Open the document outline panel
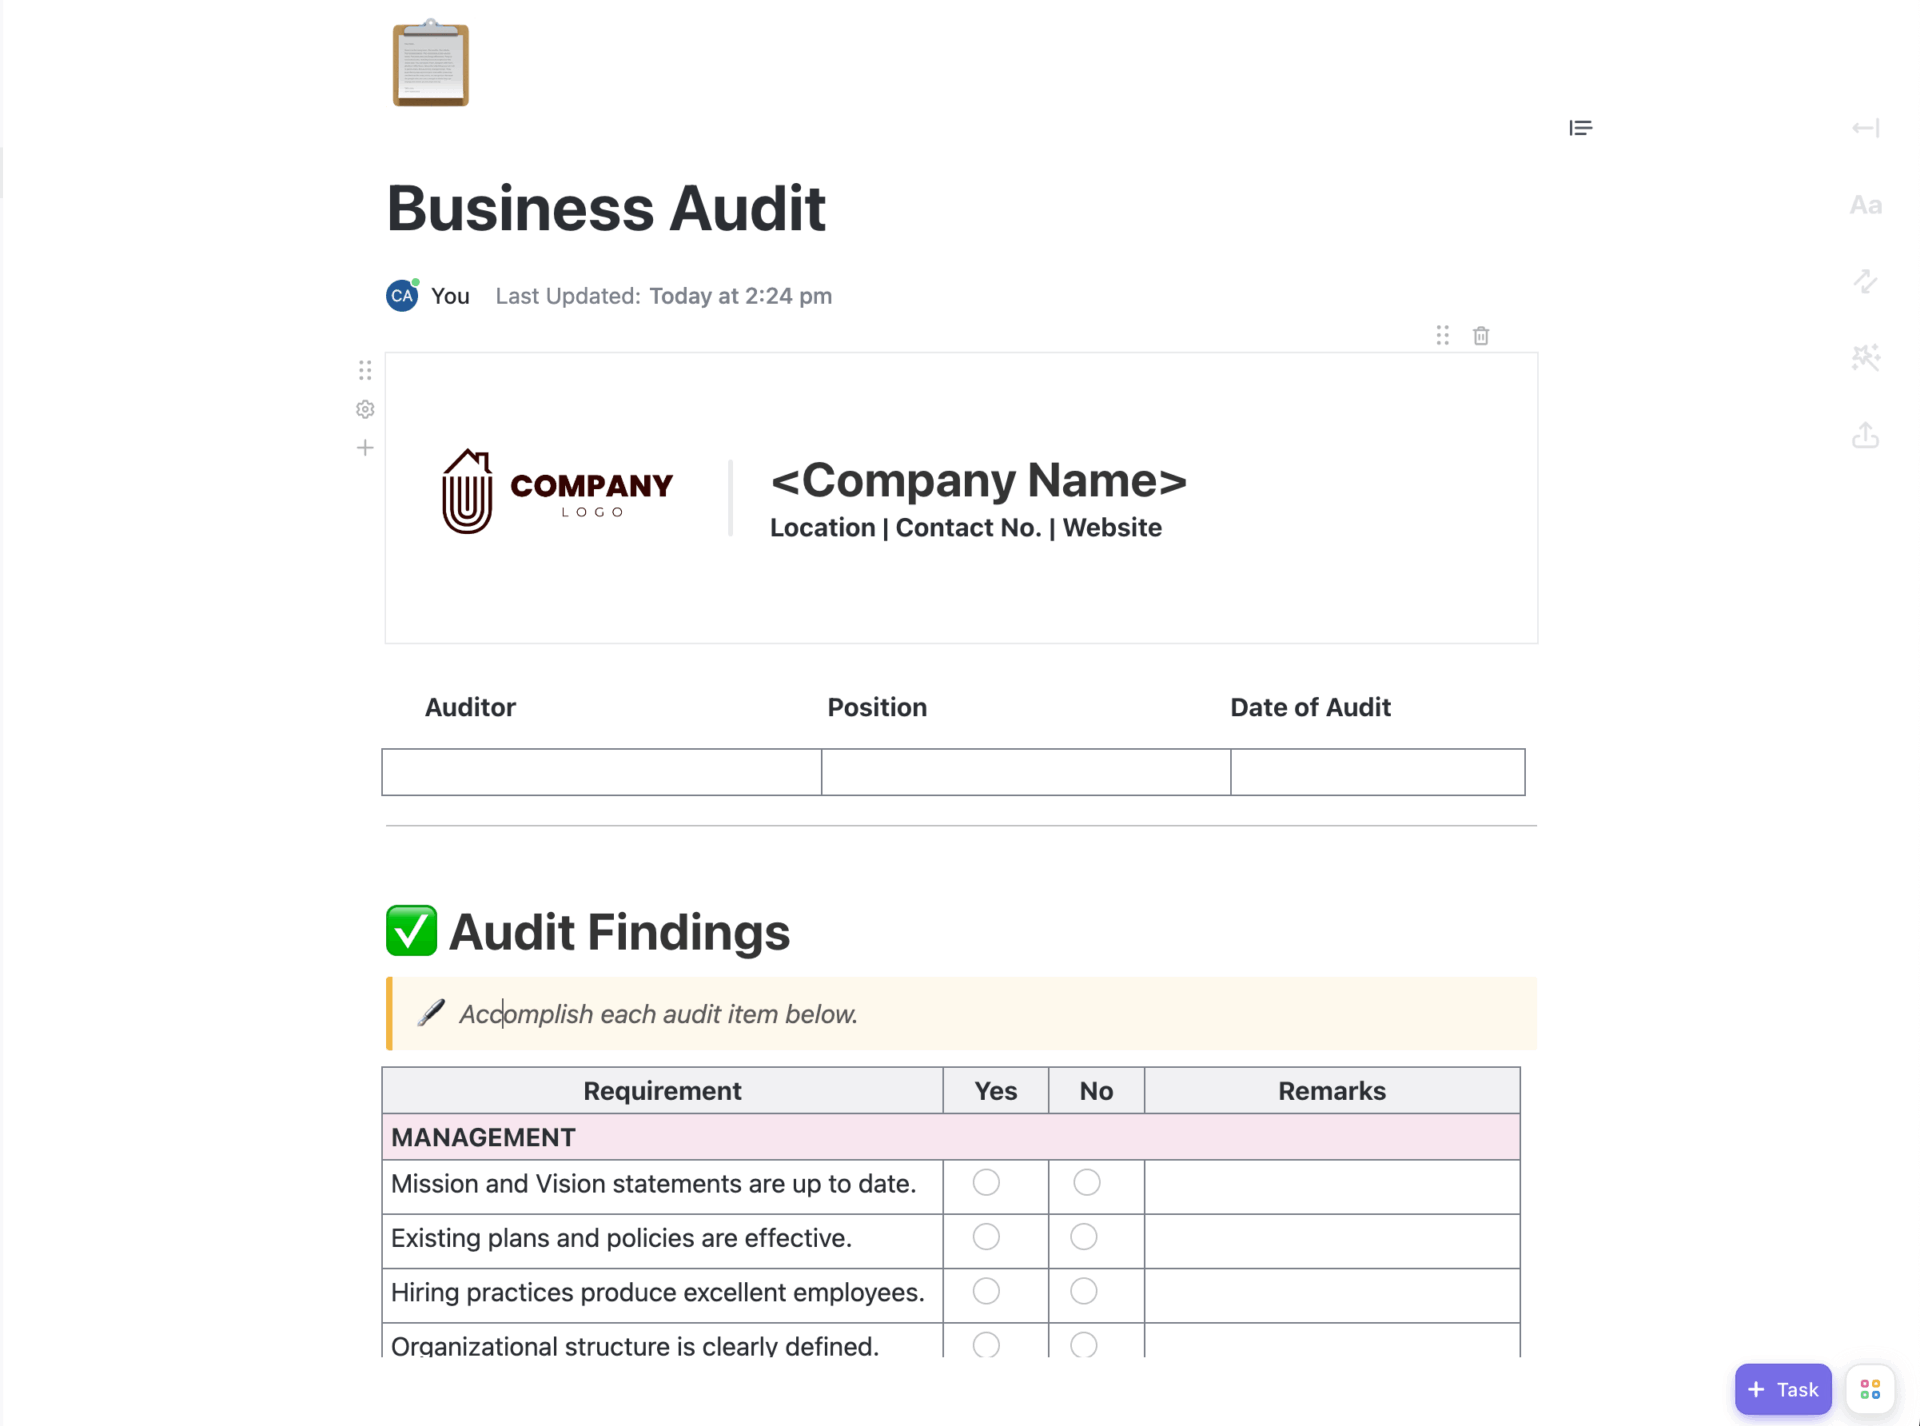The height and width of the screenshot is (1426, 1920). (1580, 128)
